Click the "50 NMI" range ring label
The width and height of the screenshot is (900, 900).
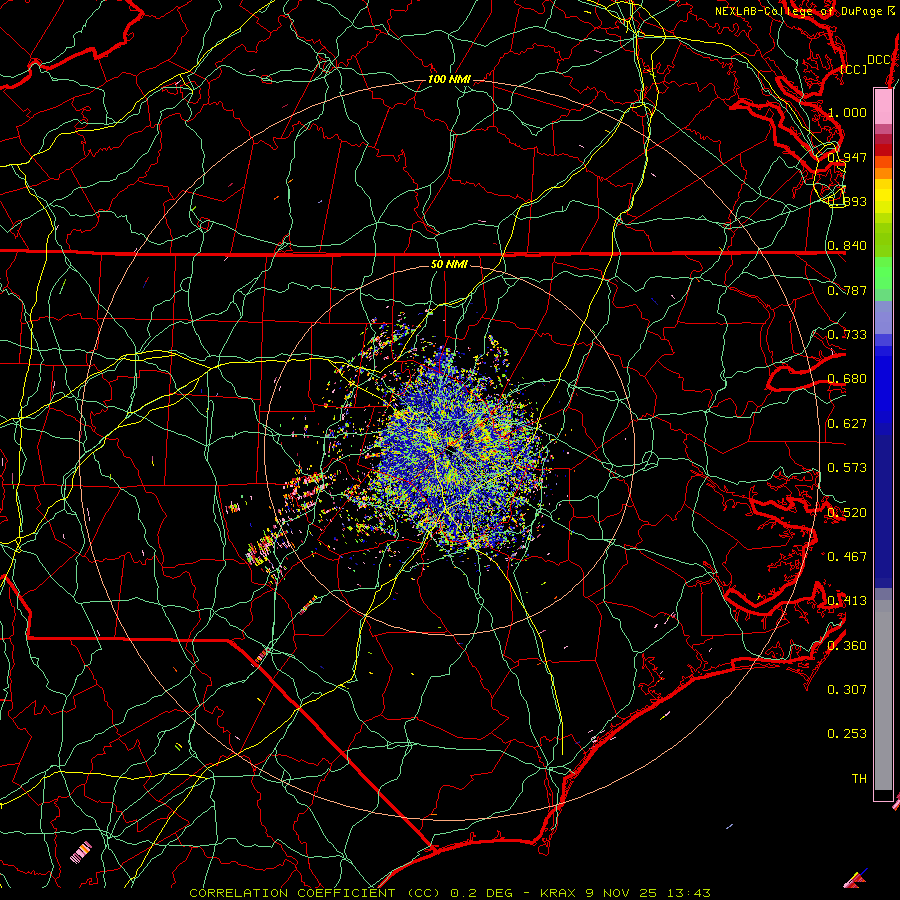click(449, 264)
